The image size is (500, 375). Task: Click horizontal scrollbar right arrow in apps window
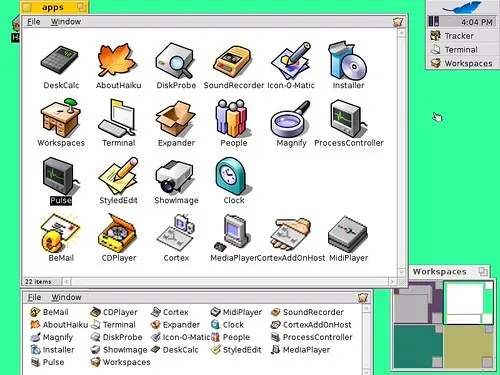(x=392, y=282)
